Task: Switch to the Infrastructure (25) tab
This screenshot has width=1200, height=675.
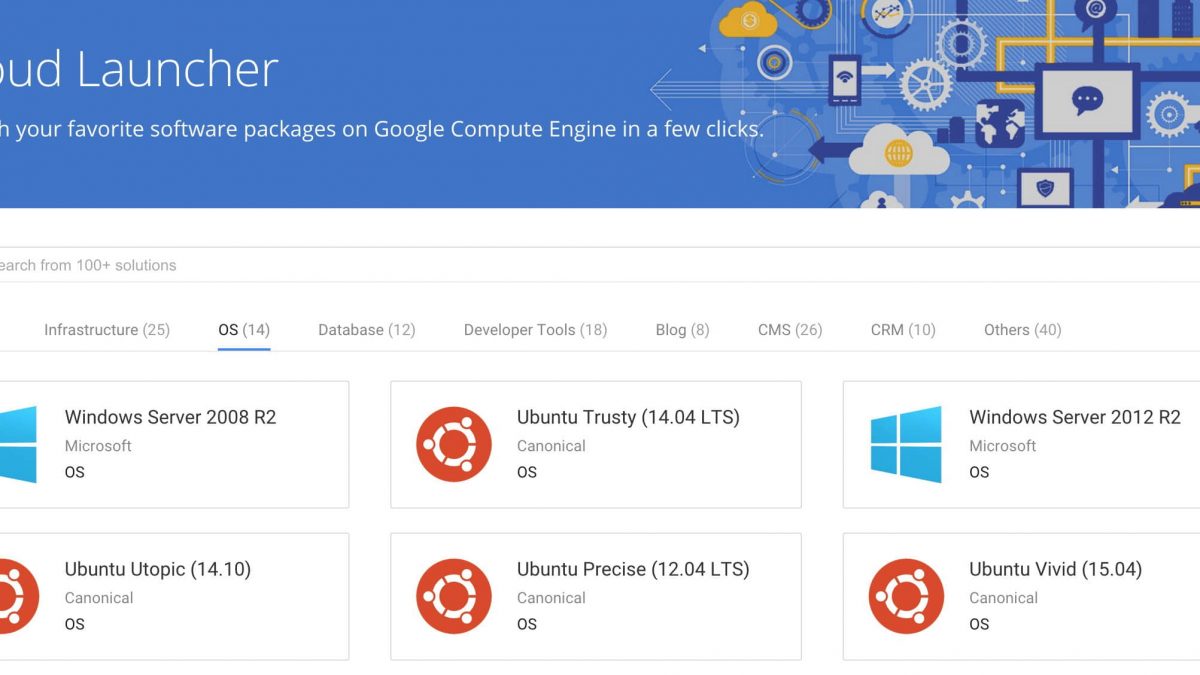Action: (107, 330)
